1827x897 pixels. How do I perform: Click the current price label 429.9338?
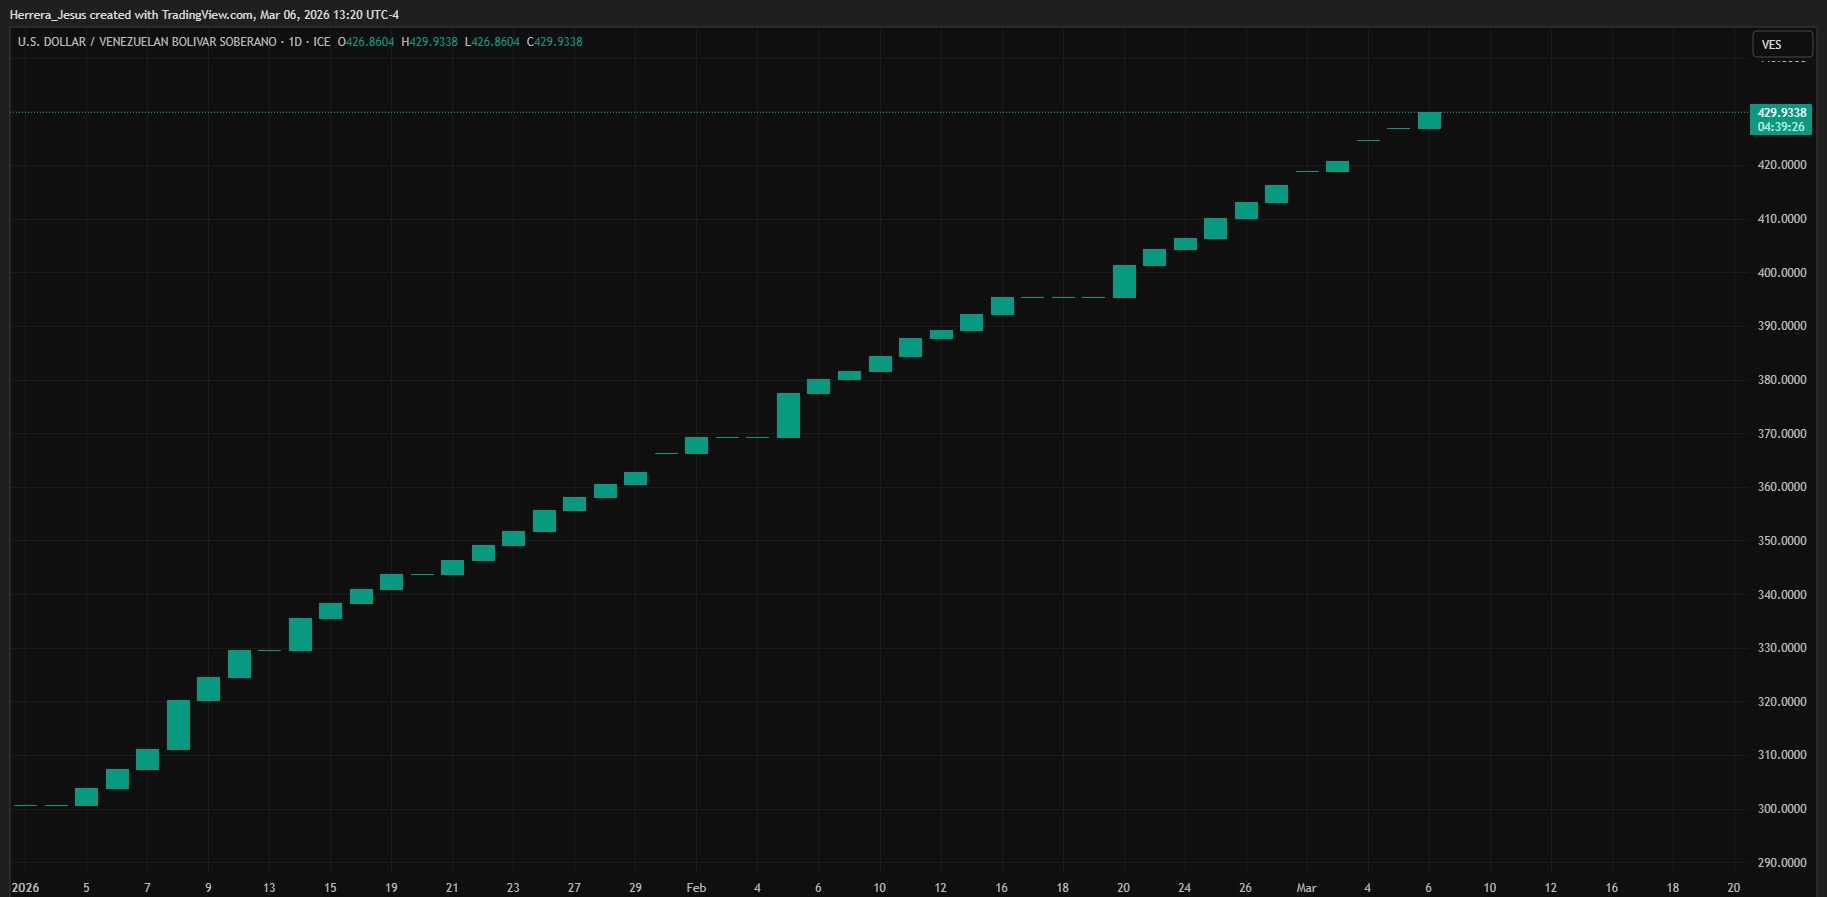[x=1781, y=113]
